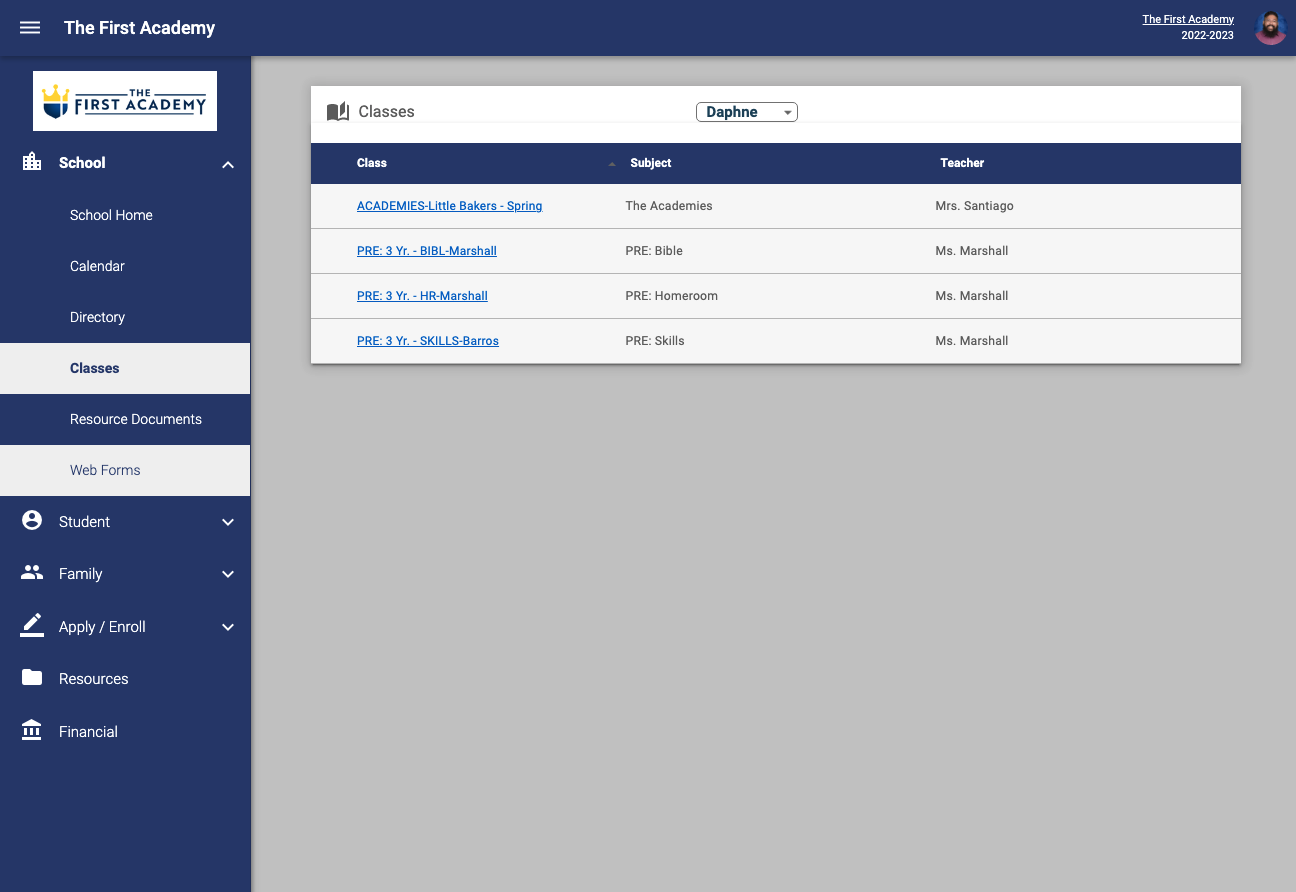Click the Apply / Enroll pencil icon
1296x892 pixels.
[x=32, y=625]
